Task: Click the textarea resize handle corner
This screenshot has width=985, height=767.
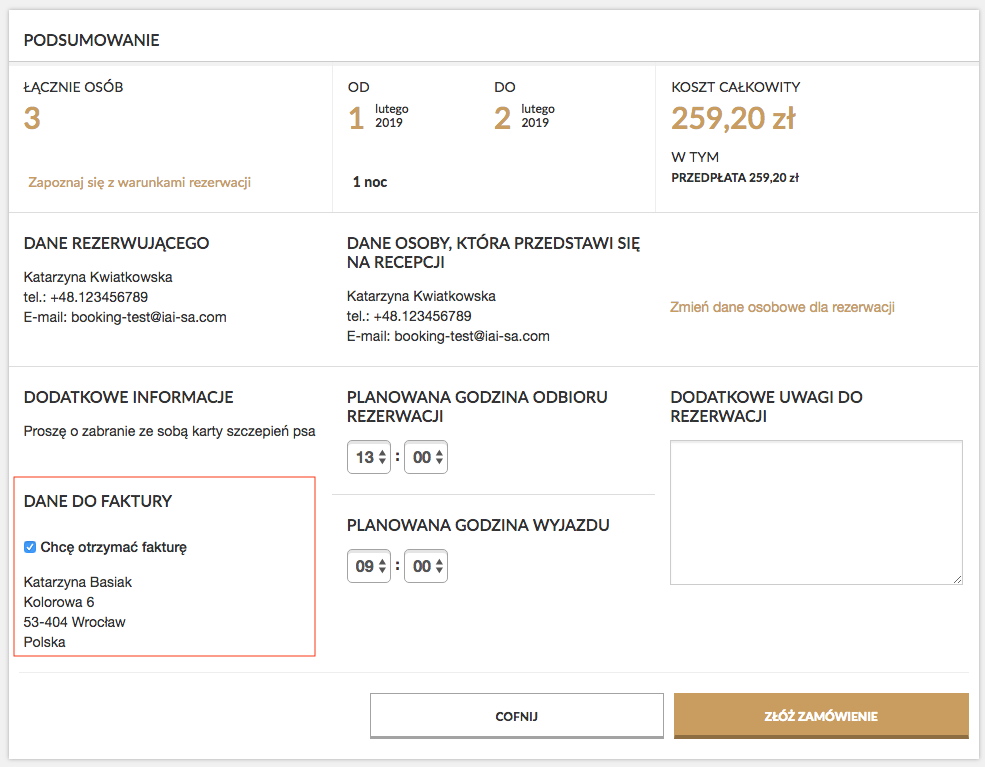Action: click(957, 579)
